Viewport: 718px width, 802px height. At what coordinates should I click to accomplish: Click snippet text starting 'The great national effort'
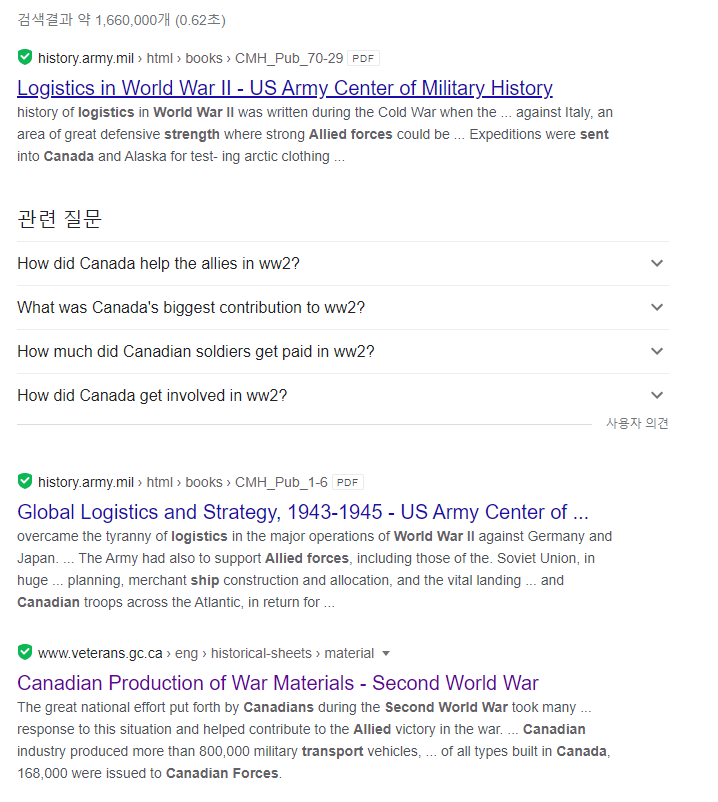coord(314,740)
